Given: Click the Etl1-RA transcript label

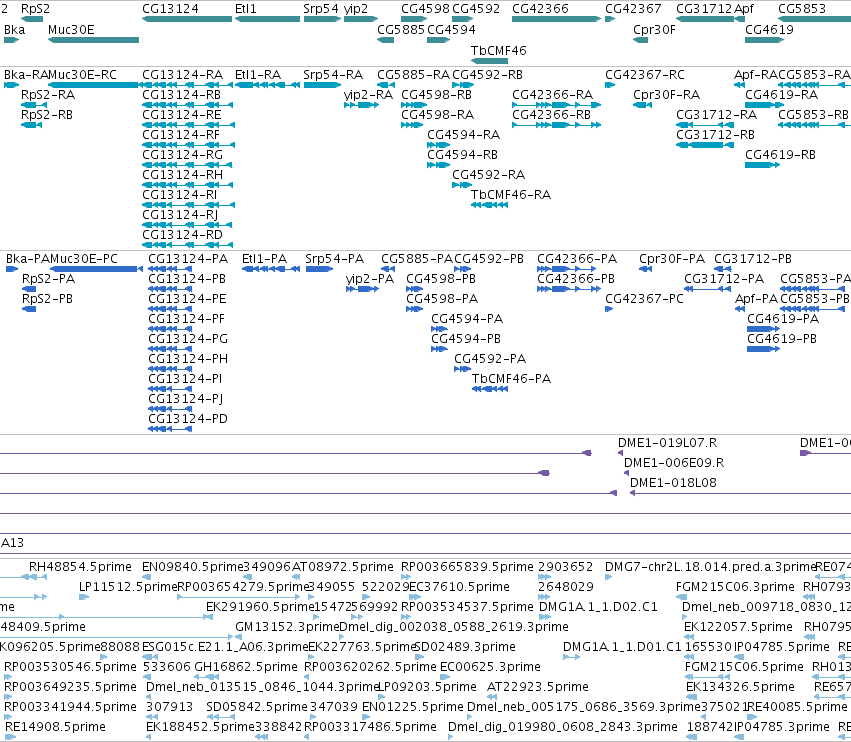Looking at the screenshot, I should 258,75.
